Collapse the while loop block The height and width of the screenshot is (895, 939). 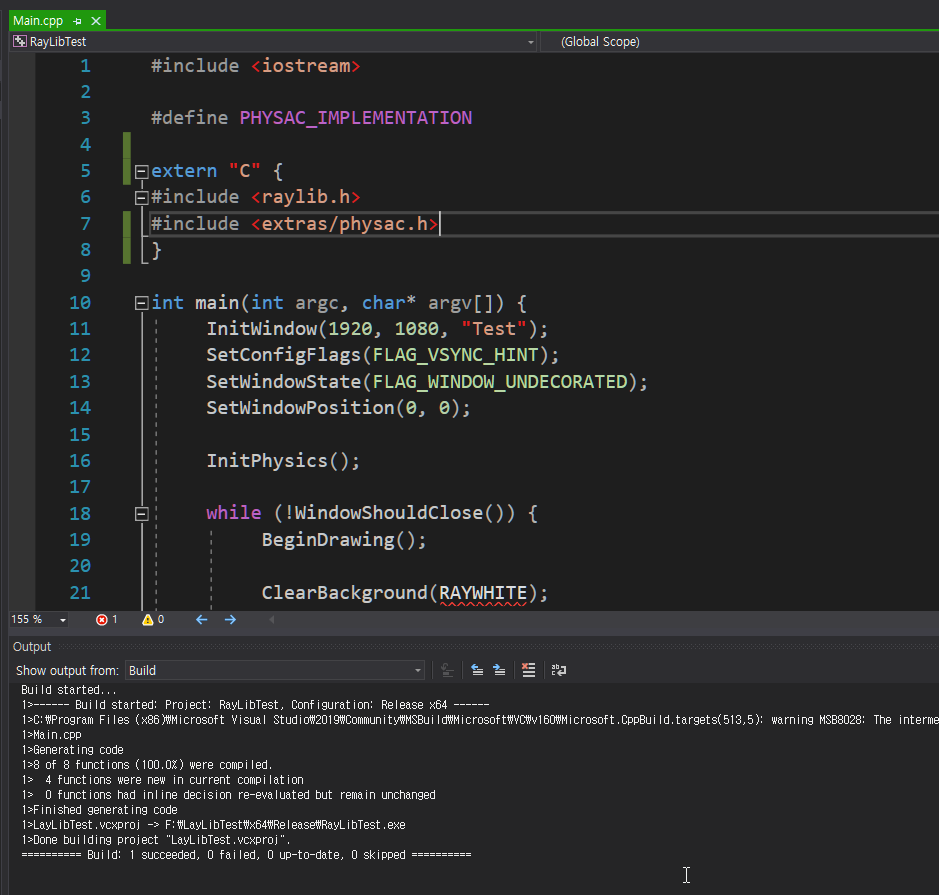pyautogui.click(x=141, y=514)
